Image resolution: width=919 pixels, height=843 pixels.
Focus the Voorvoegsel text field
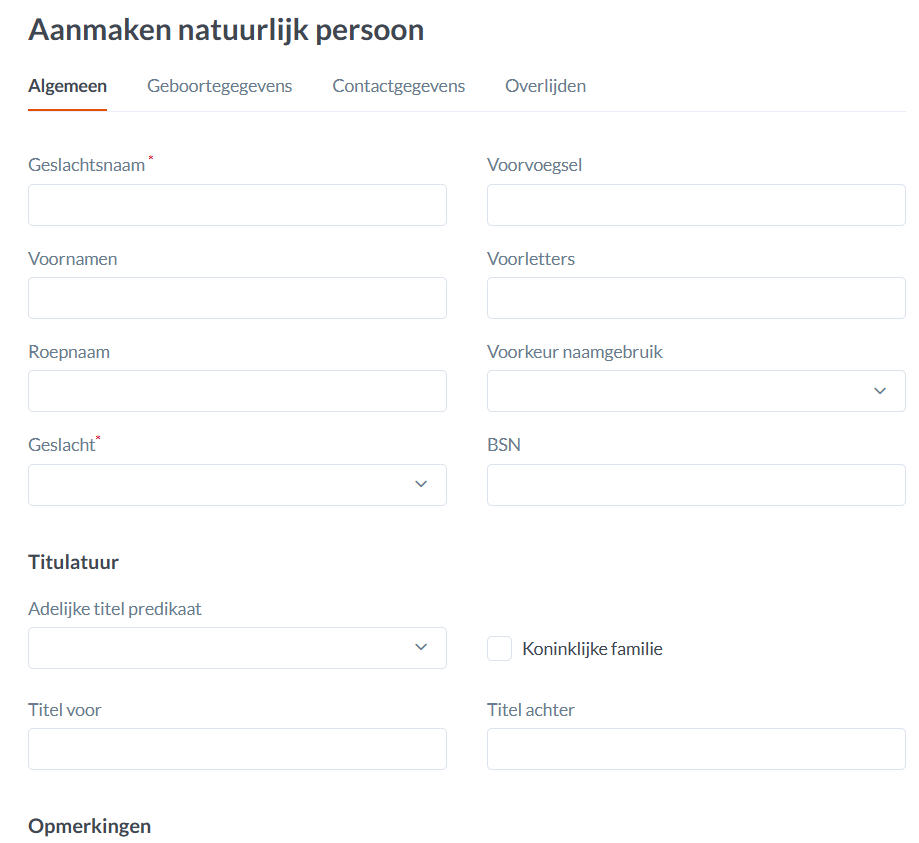(696, 205)
